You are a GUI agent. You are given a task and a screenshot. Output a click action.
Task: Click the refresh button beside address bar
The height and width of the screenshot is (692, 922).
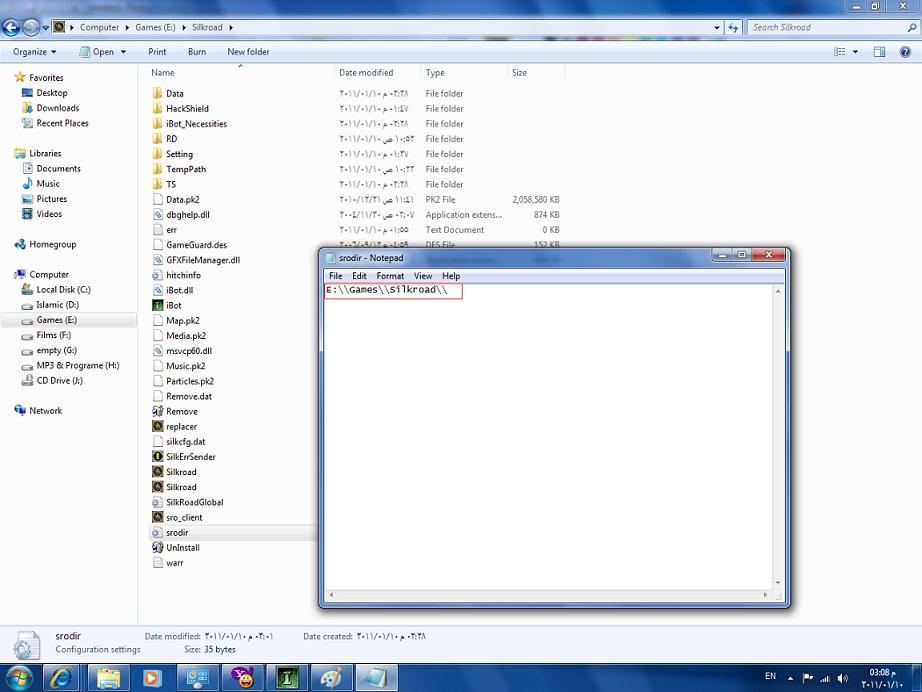(733, 27)
